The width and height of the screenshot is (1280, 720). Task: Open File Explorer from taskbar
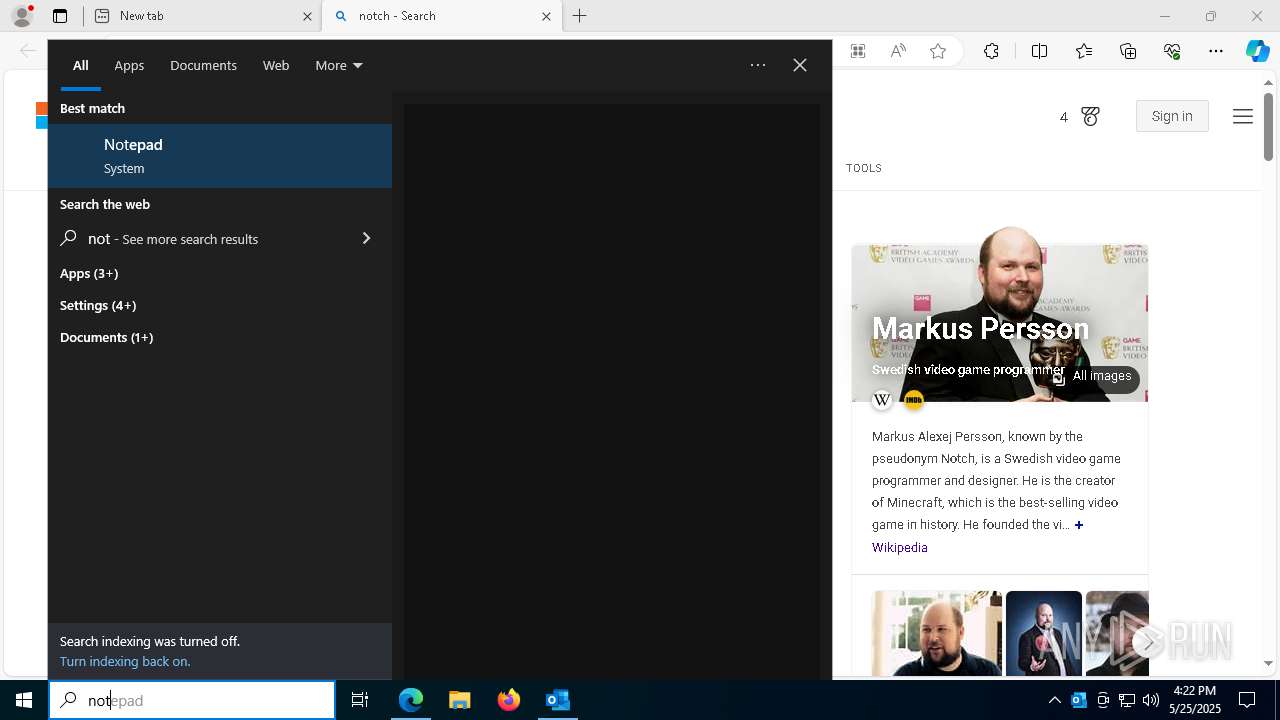pyautogui.click(x=460, y=700)
